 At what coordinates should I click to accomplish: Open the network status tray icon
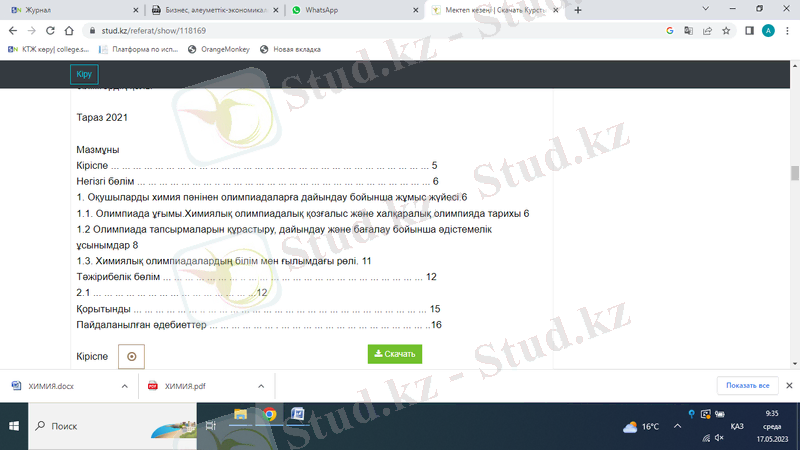tap(706, 438)
